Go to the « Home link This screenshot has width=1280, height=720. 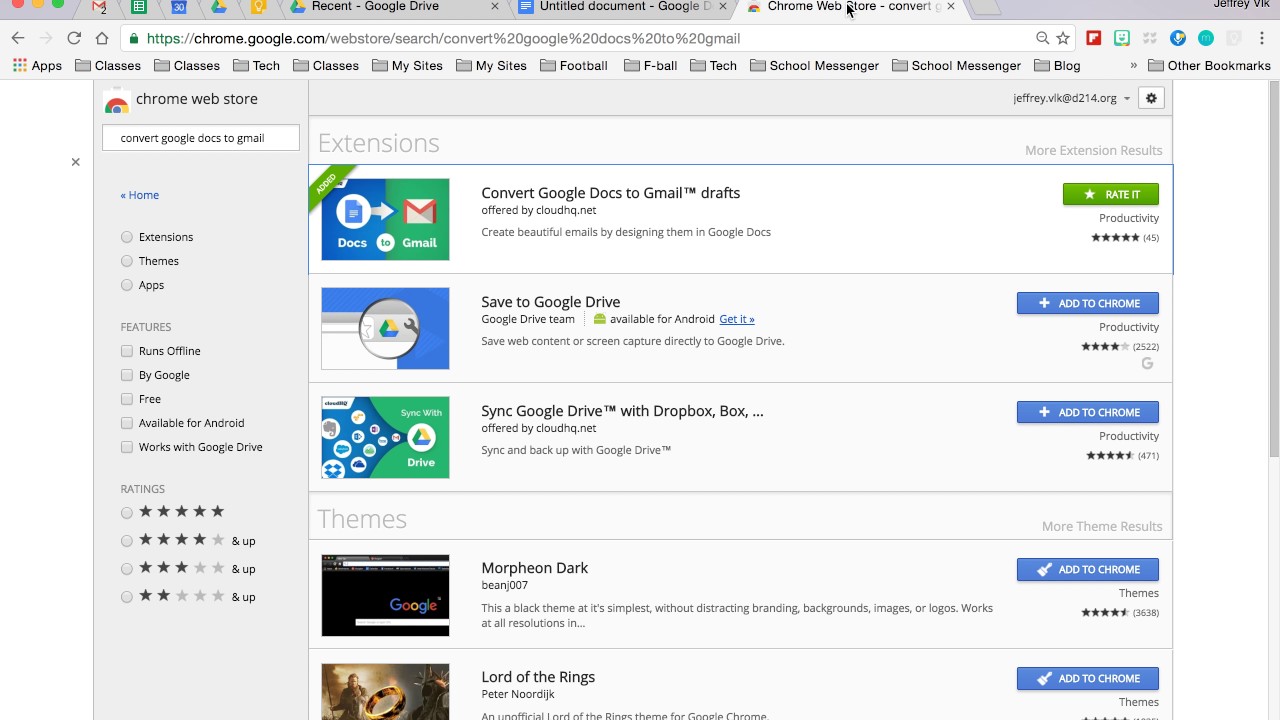coord(140,195)
